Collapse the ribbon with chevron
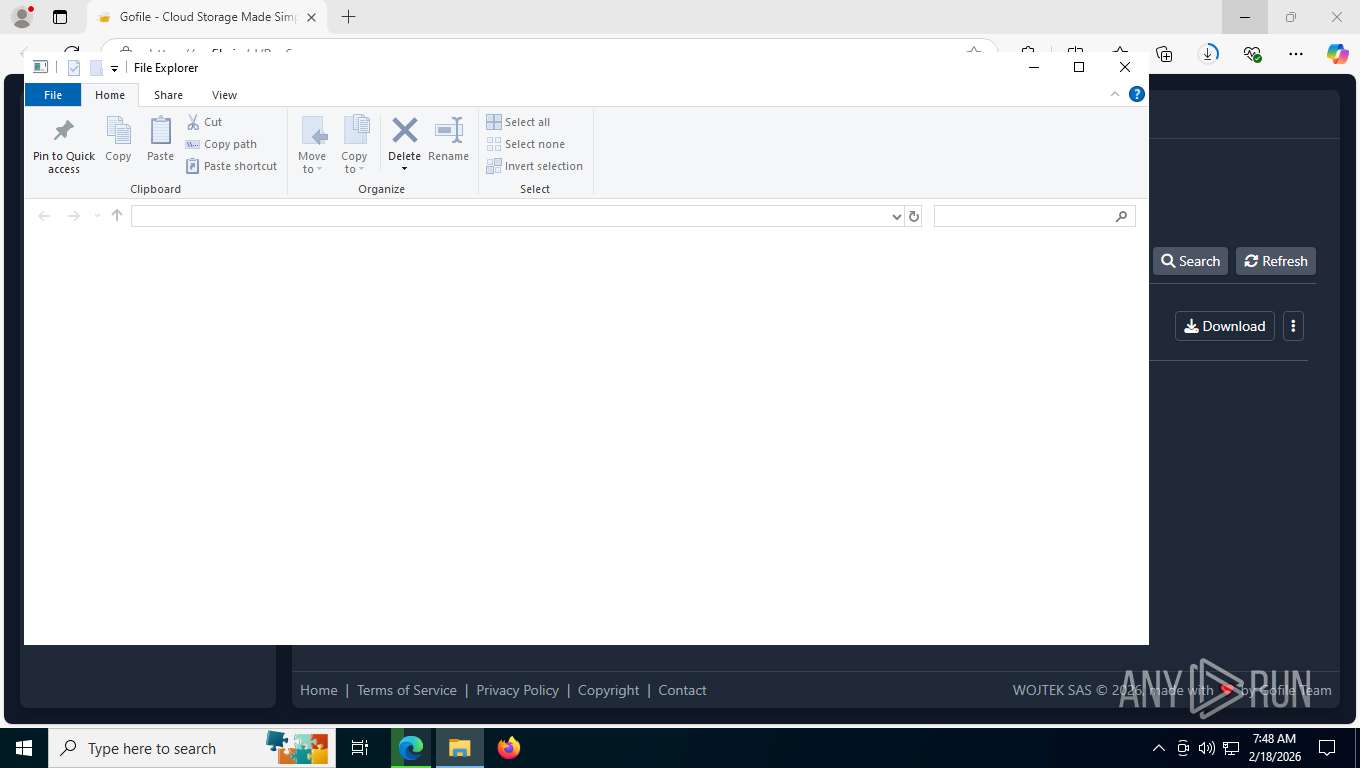This screenshot has height=768, width=1360. (1115, 94)
